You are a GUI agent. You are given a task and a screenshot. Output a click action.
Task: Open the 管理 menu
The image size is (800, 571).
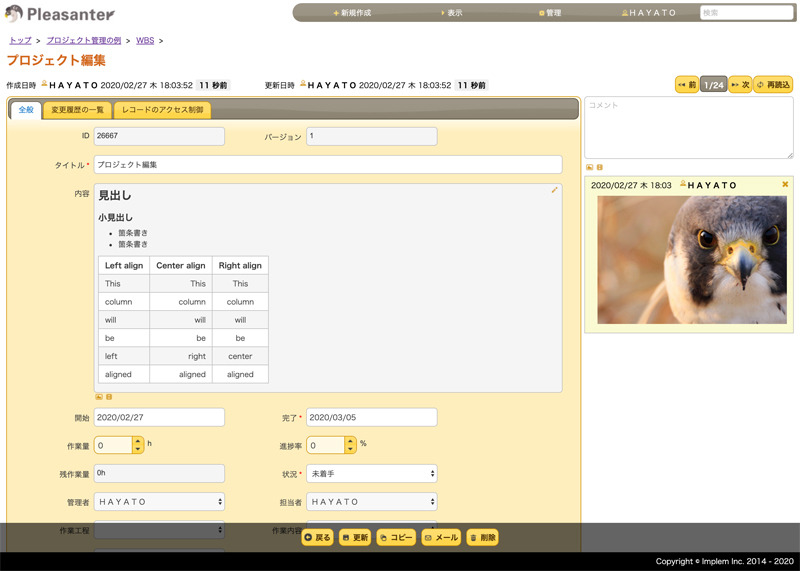coord(550,13)
